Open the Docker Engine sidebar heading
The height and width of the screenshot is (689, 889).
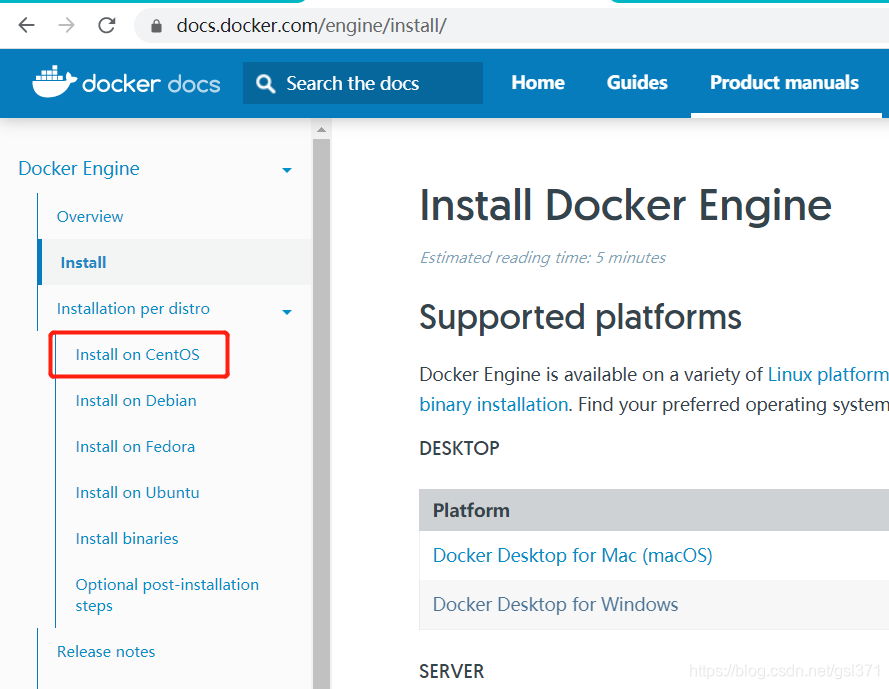point(79,168)
